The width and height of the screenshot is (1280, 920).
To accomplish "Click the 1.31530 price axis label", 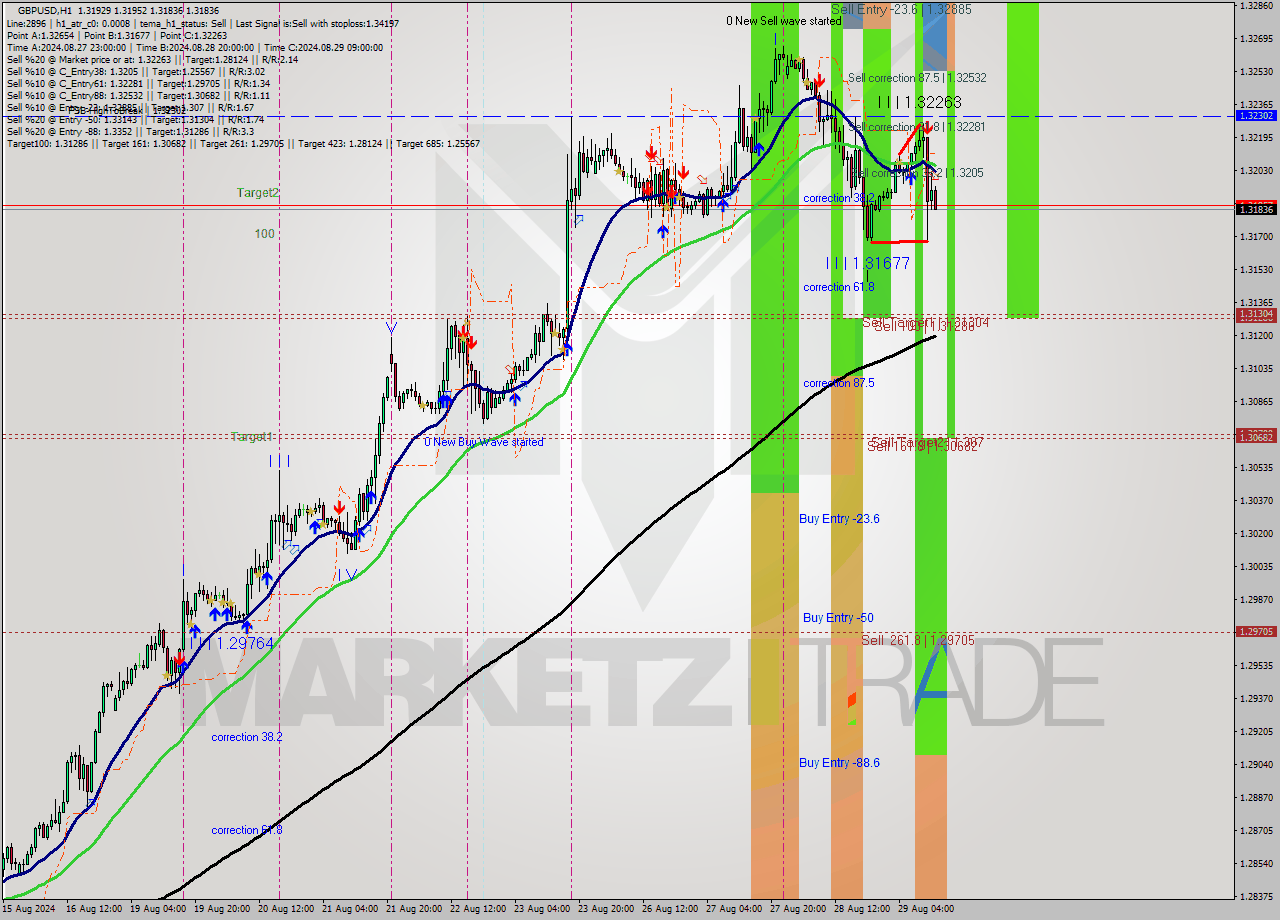I will click(1257, 270).
